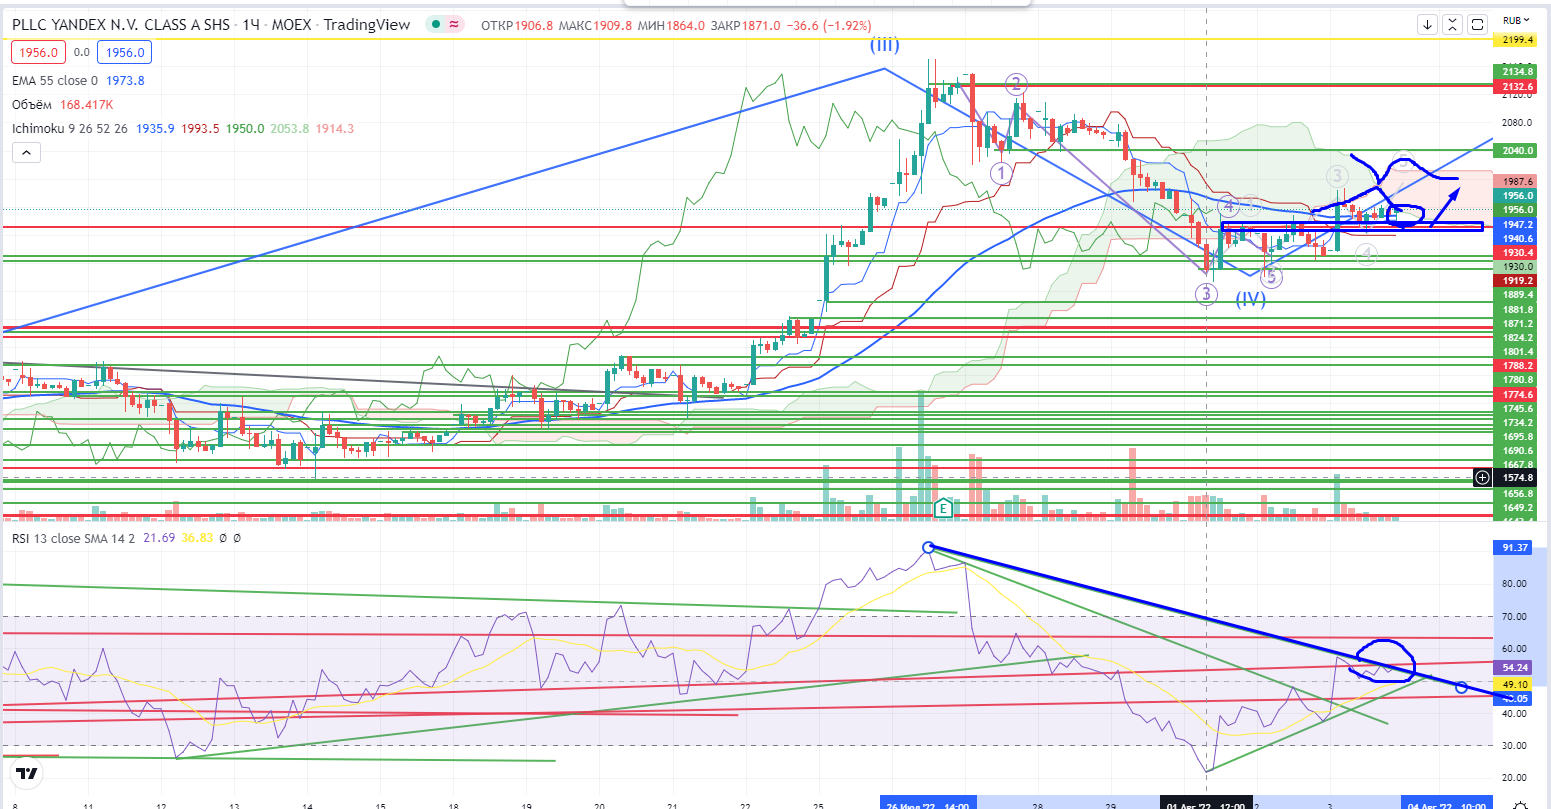Screen dimensions: 1551x809
Task: Click the circled 1 wave marker
Action: 1002,174
